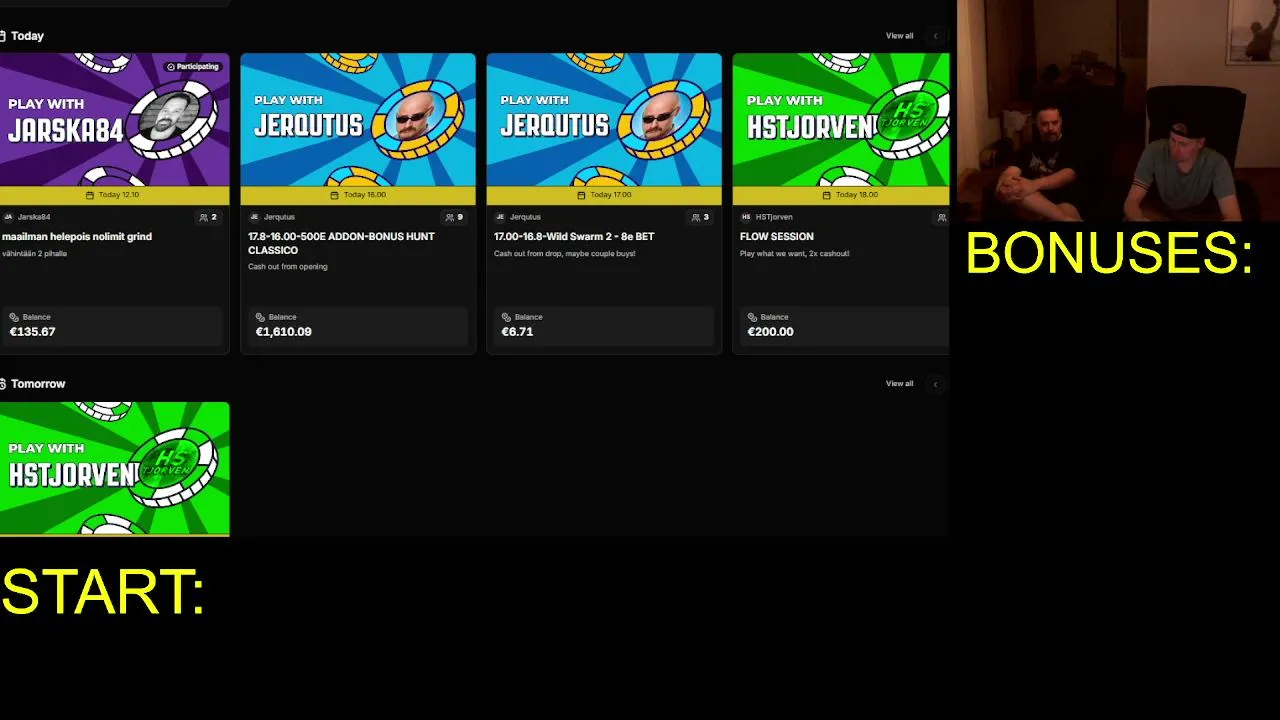Click the 'Today 17.00' time label
This screenshot has height=720, width=1280.
pyautogui.click(x=610, y=195)
